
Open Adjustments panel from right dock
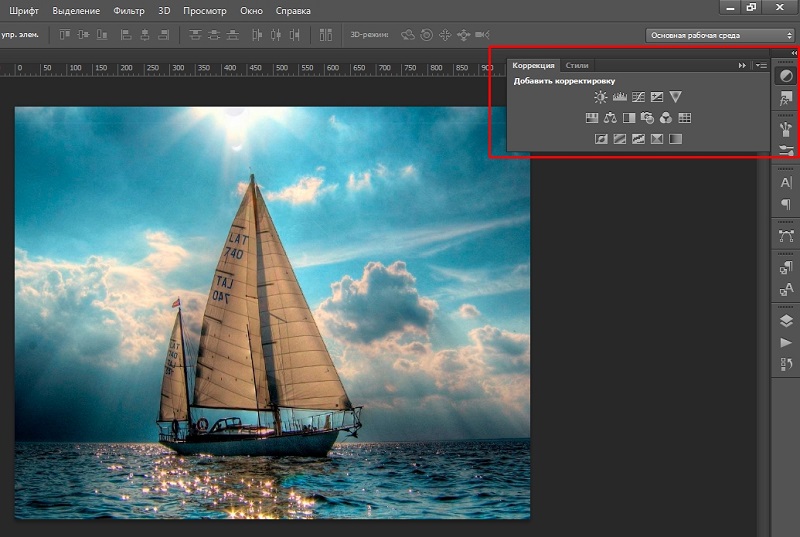[786, 76]
